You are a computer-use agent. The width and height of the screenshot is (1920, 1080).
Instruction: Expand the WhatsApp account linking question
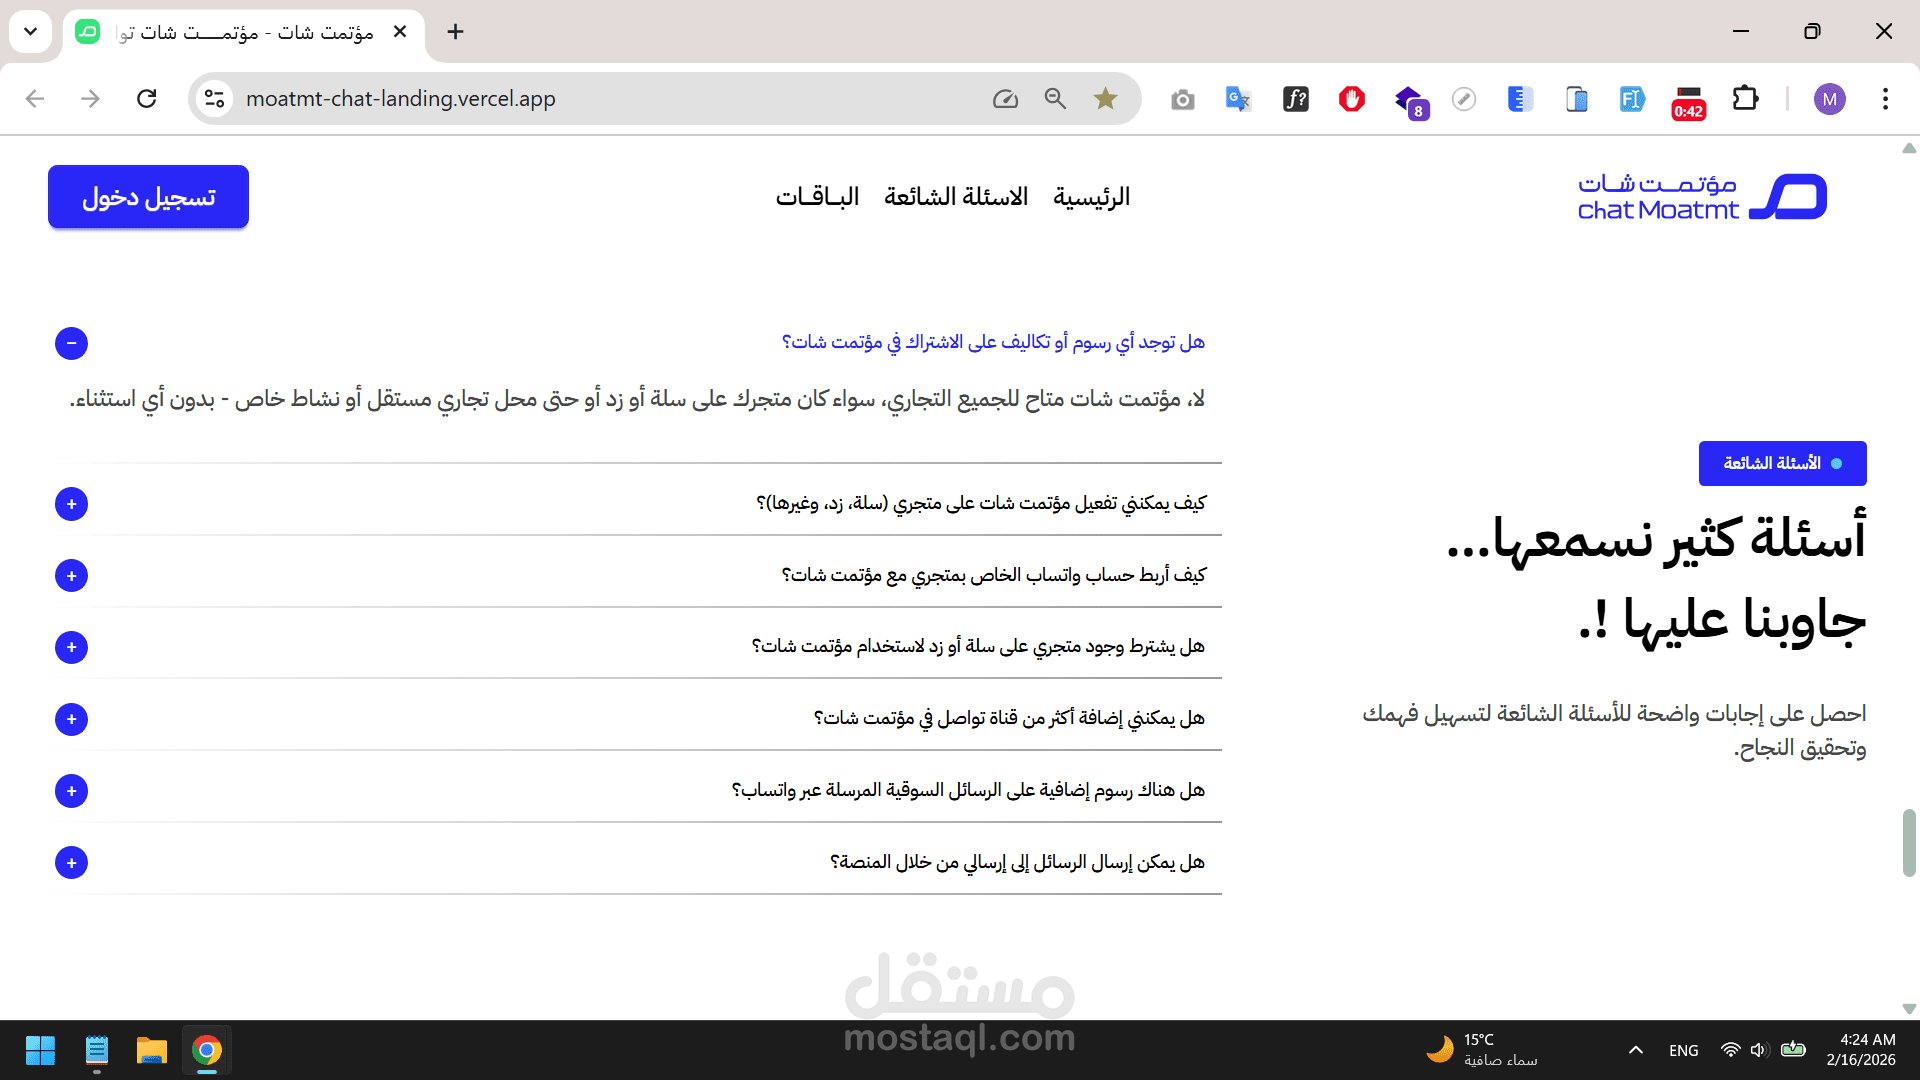pos(71,576)
